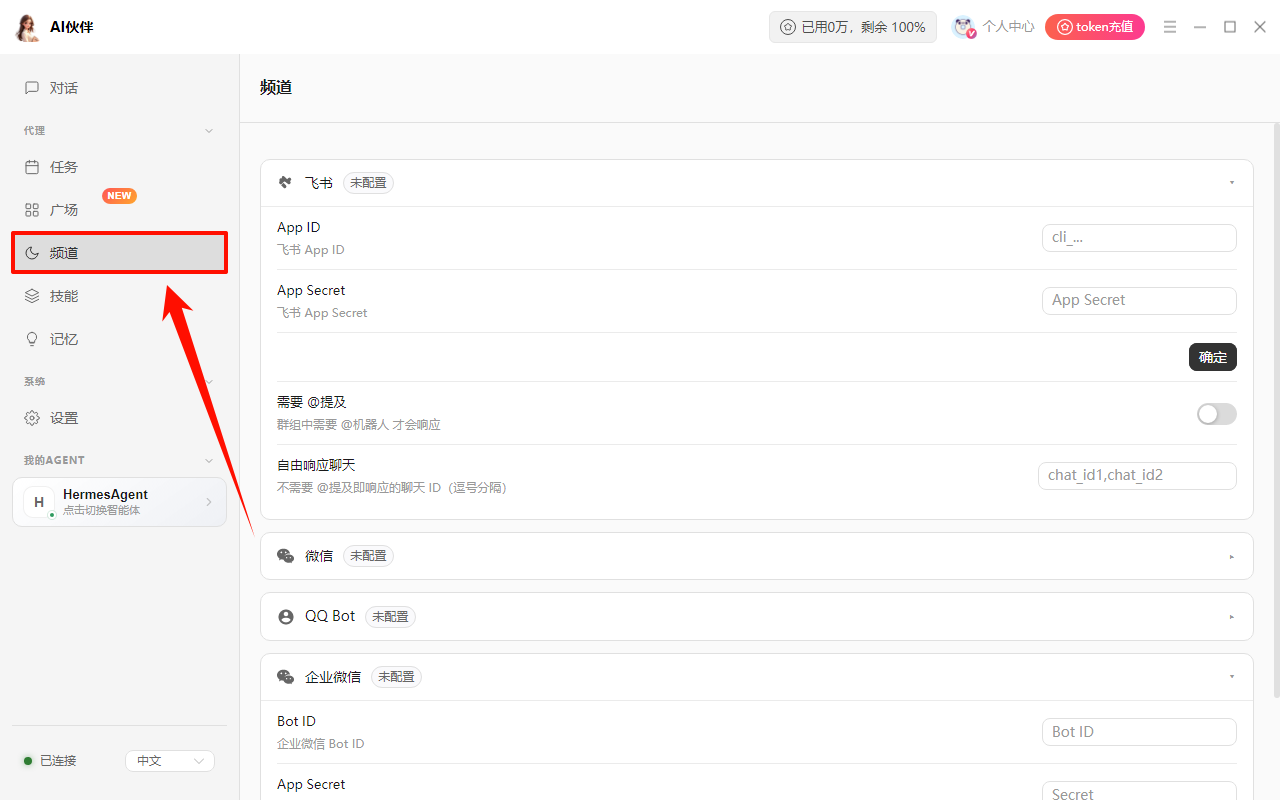The width and height of the screenshot is (1280, 800).
Task: Click the green 已连接 status dot
Action: (28, 761)
